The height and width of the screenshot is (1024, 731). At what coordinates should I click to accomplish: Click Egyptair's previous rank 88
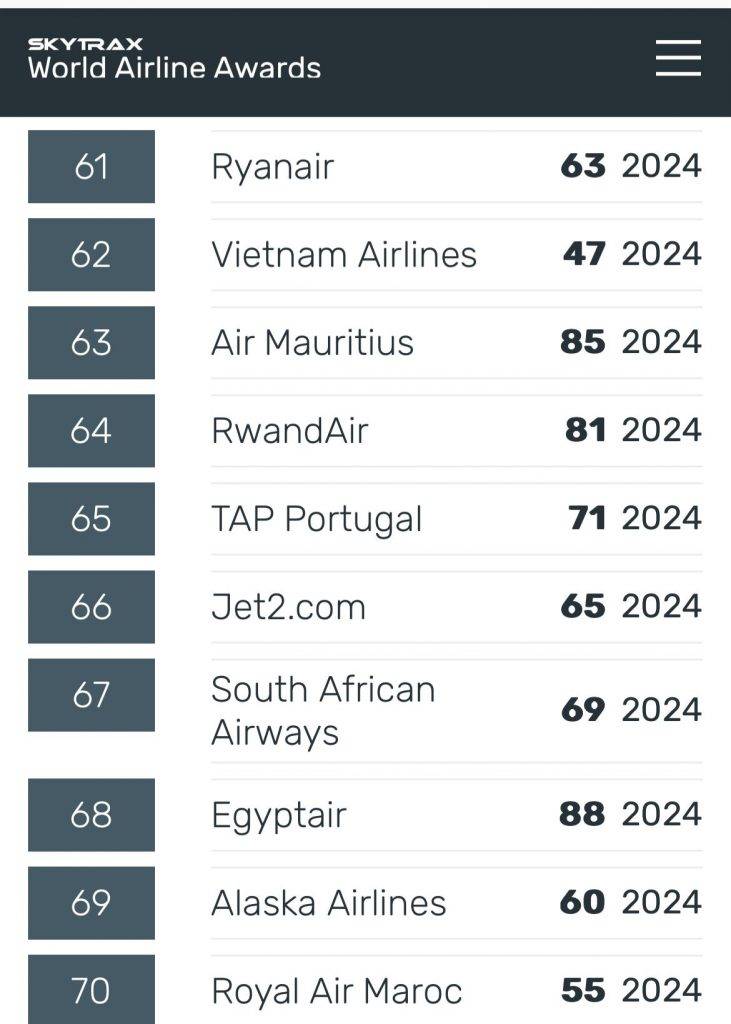click(x=582, y=814)
